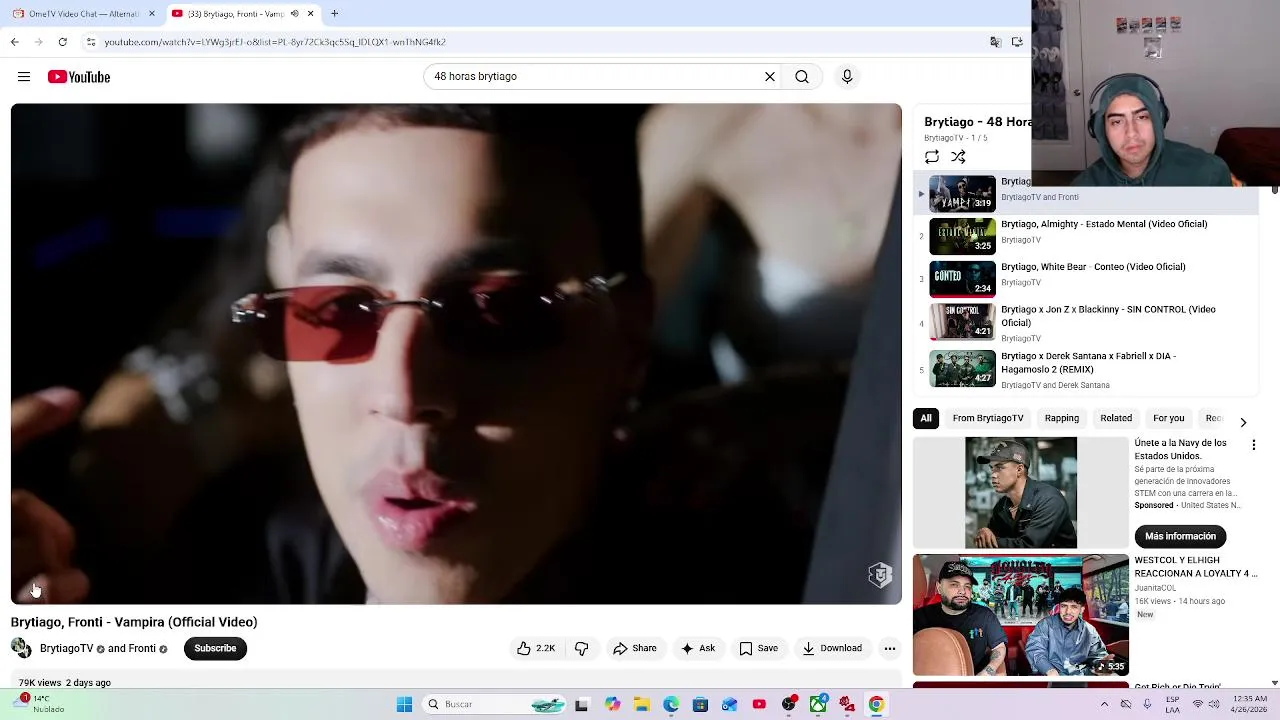Open Xbox app from taskbar
This screenshot has height=720, width=1280.
(818, 704)
